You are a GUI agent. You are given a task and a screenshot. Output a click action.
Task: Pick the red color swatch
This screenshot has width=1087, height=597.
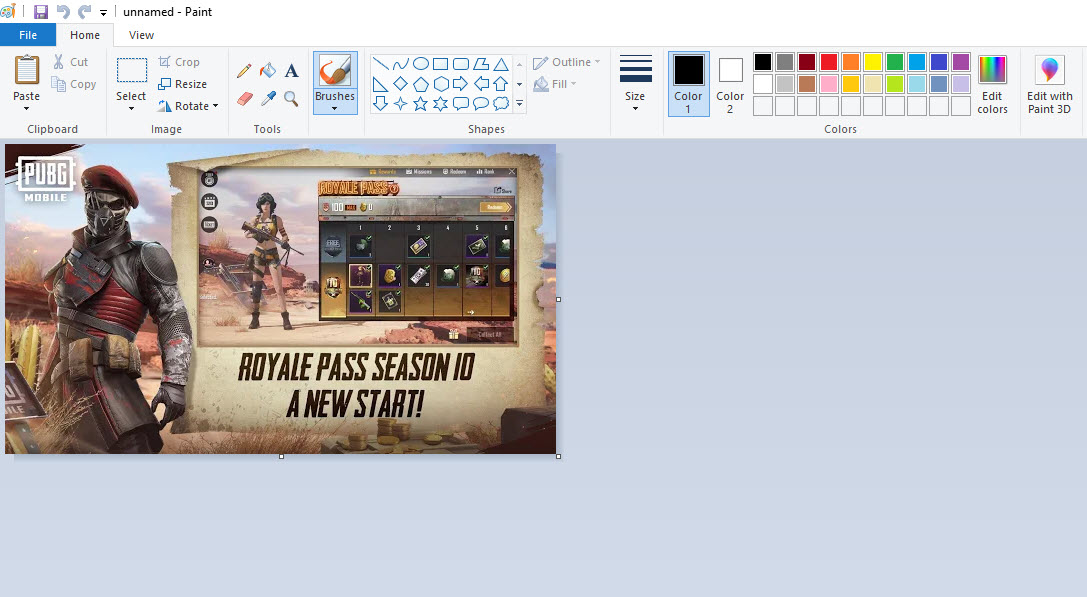[x=828, y=62]
